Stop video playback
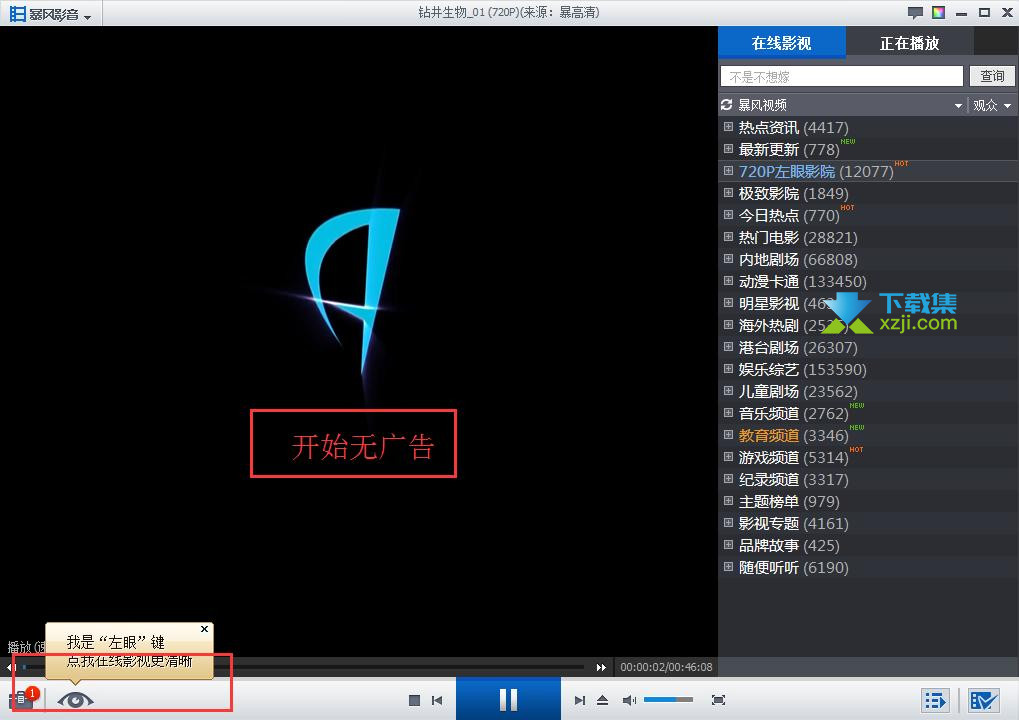The width and height of the screenshot is (1019, 720). tap(414, 701)
